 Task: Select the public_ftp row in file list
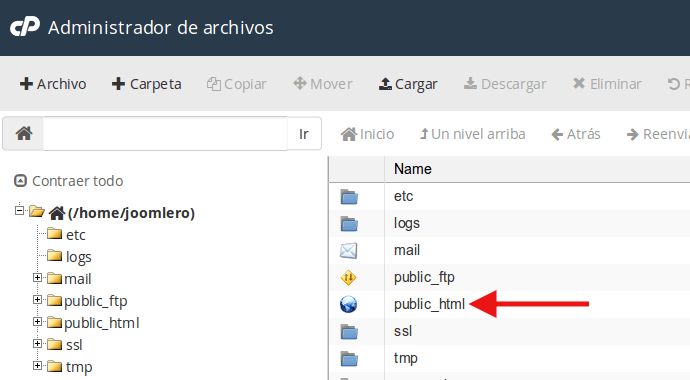coord(509,277)
